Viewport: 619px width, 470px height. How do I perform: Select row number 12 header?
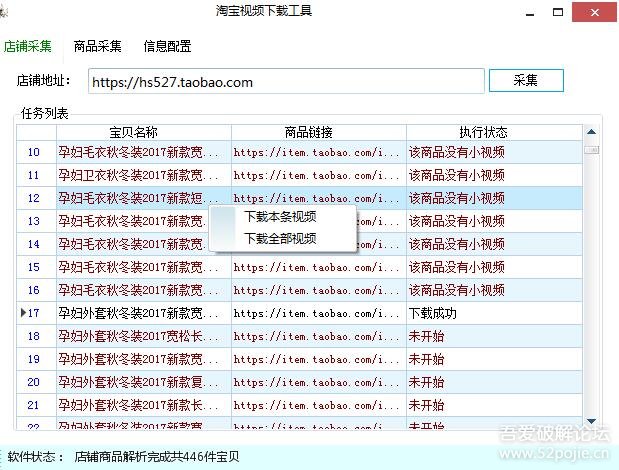pos(36,198)
